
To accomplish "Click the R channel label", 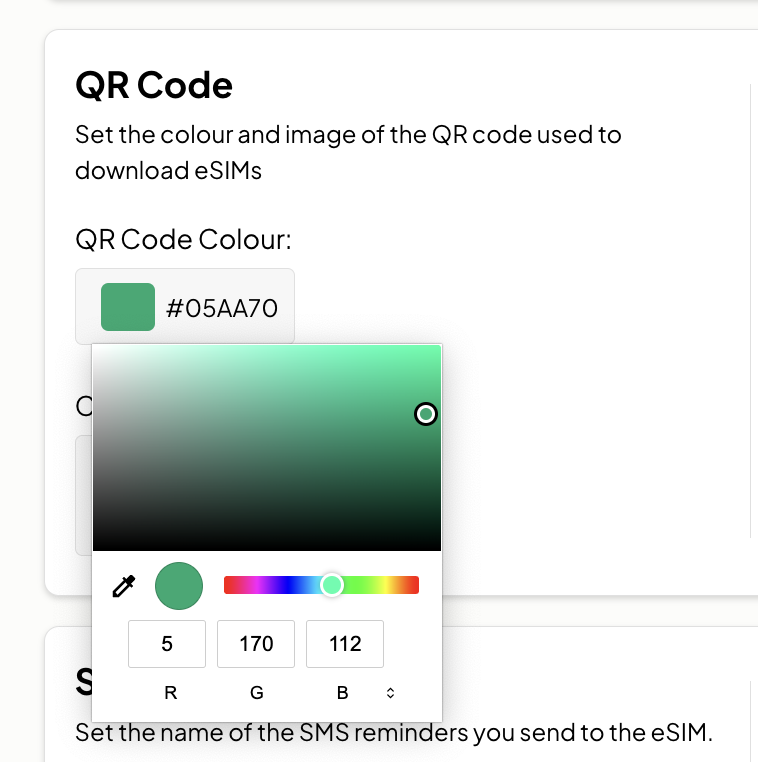I will pos(171,693).
